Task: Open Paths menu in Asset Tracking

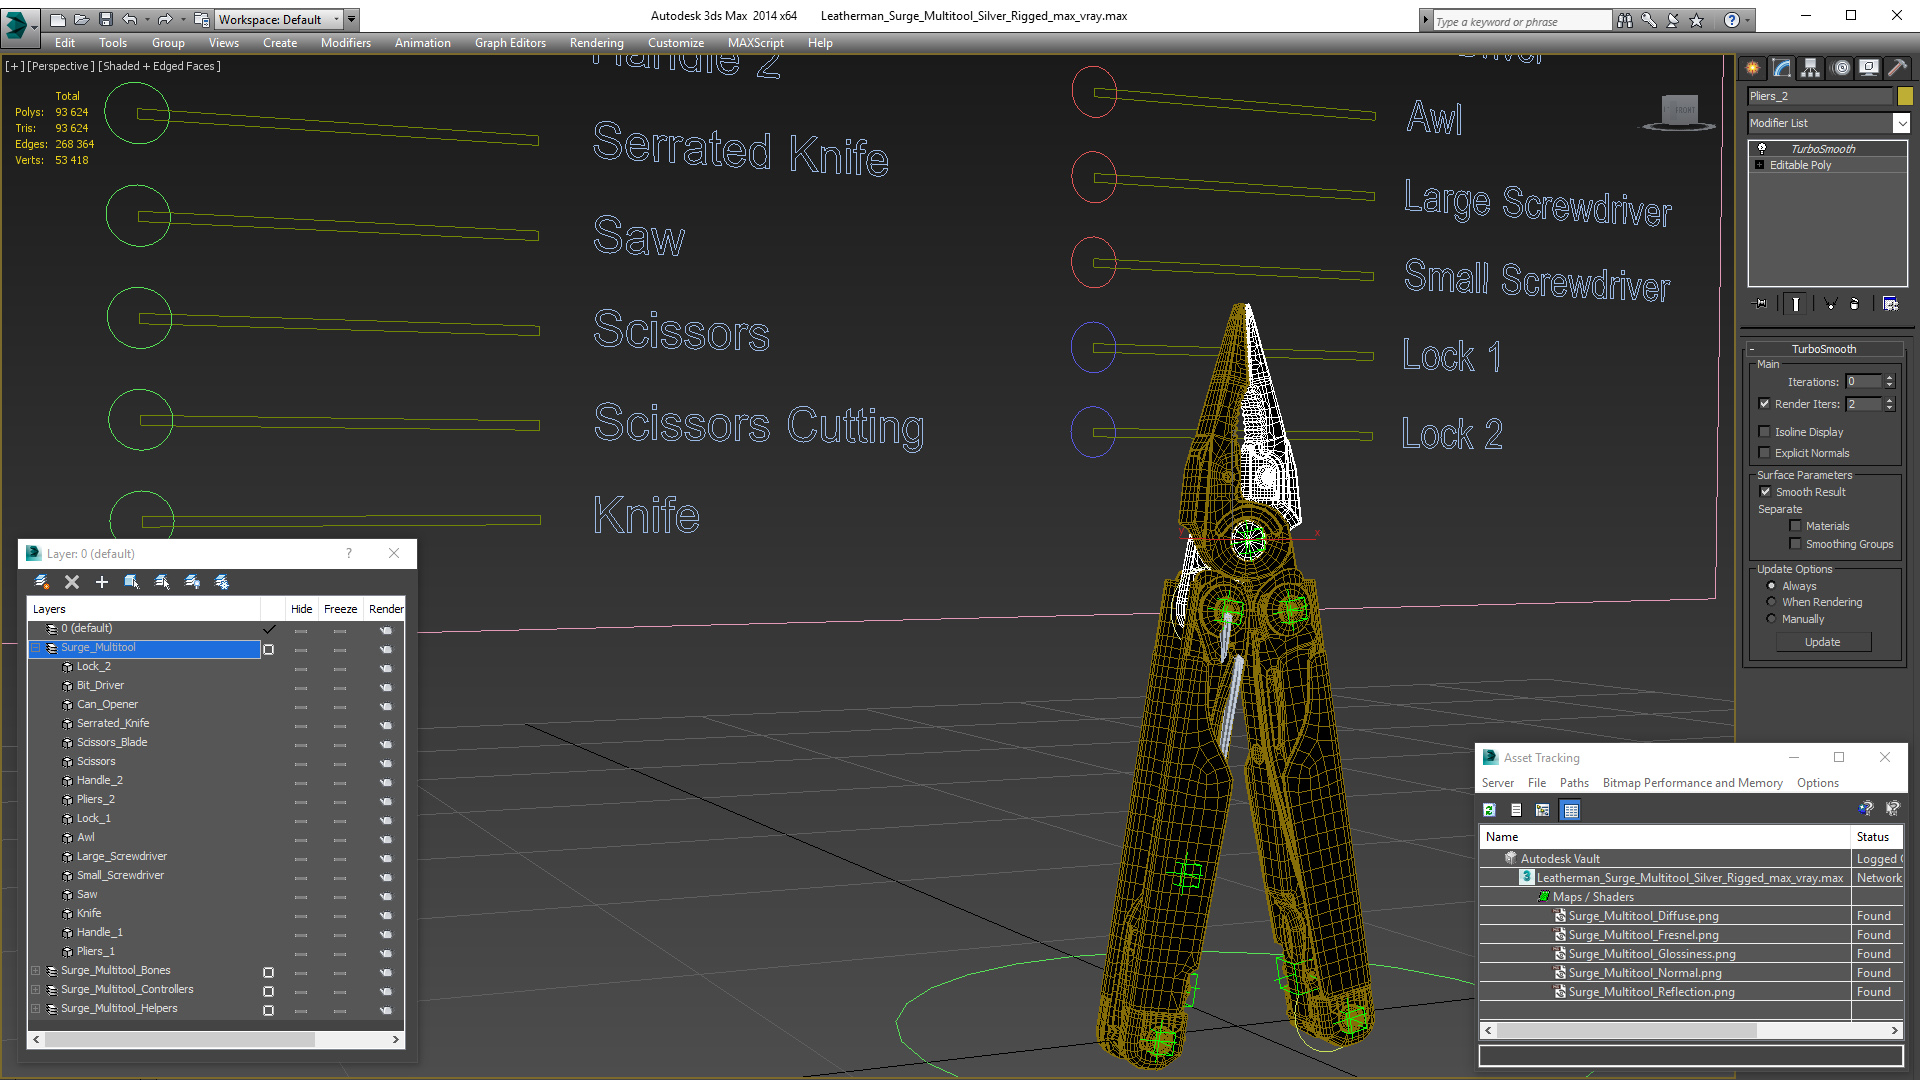Action: (x=1573, y=783)
